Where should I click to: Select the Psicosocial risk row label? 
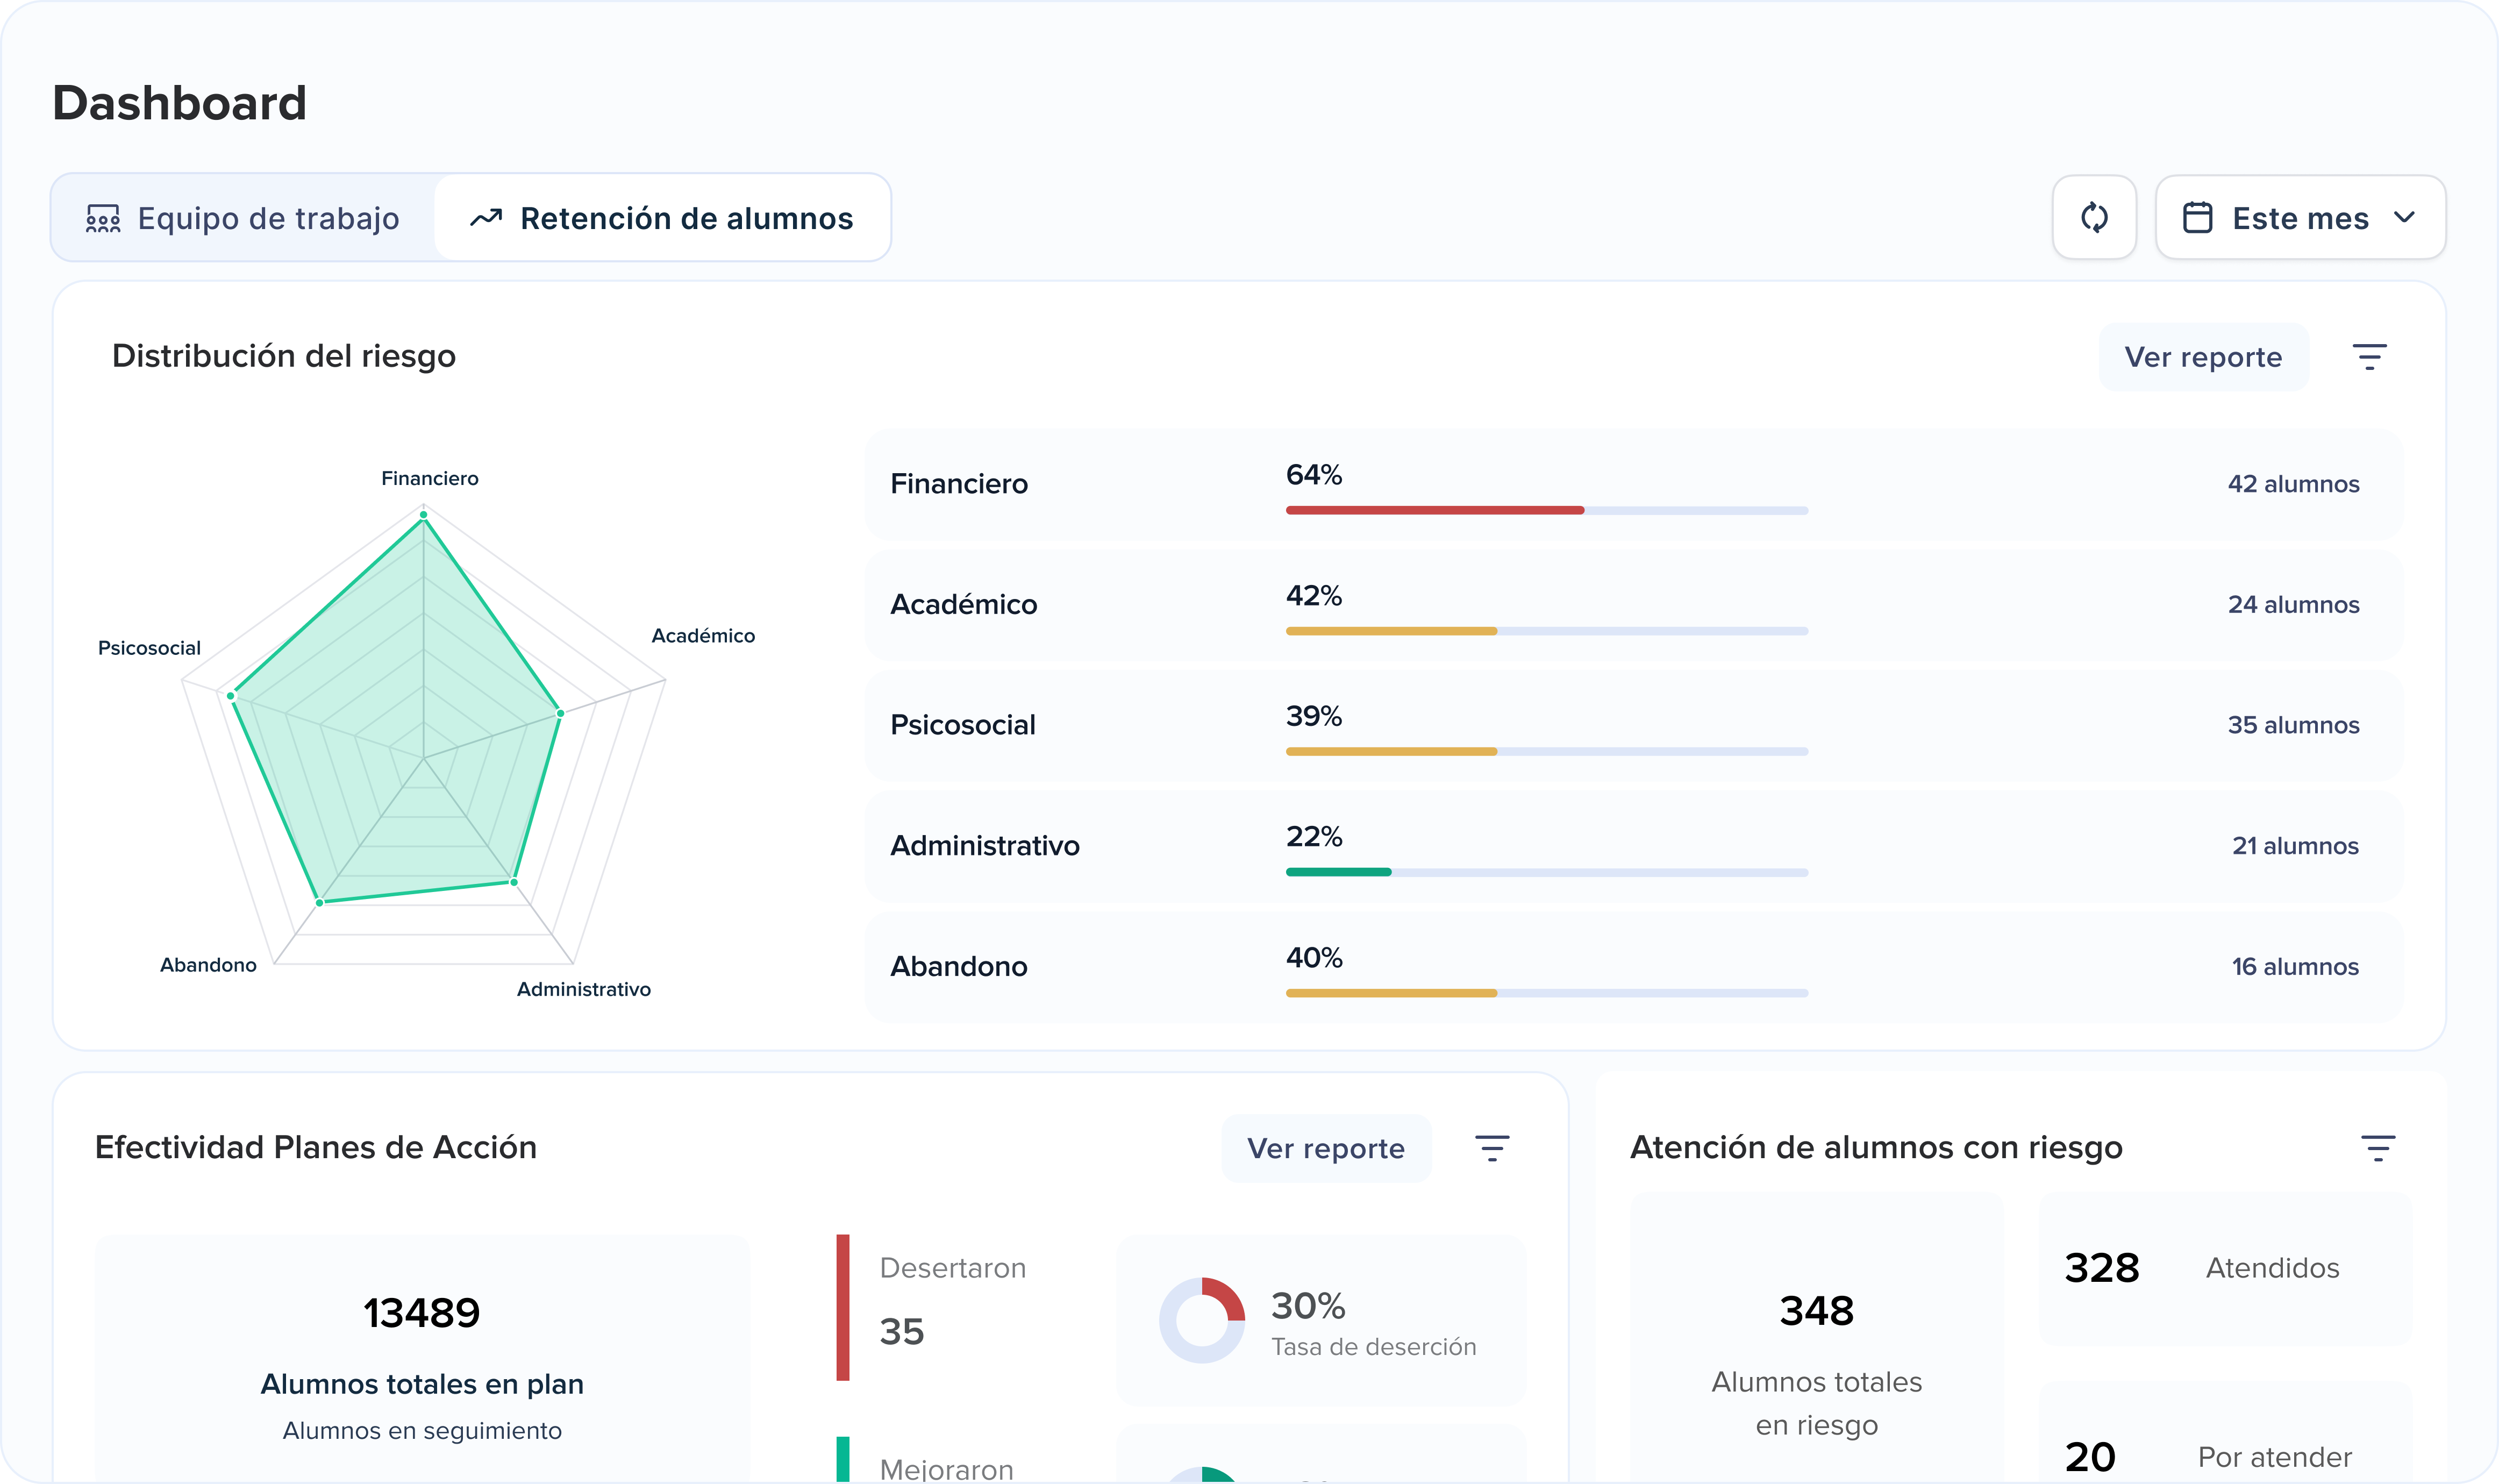[963, 725]
